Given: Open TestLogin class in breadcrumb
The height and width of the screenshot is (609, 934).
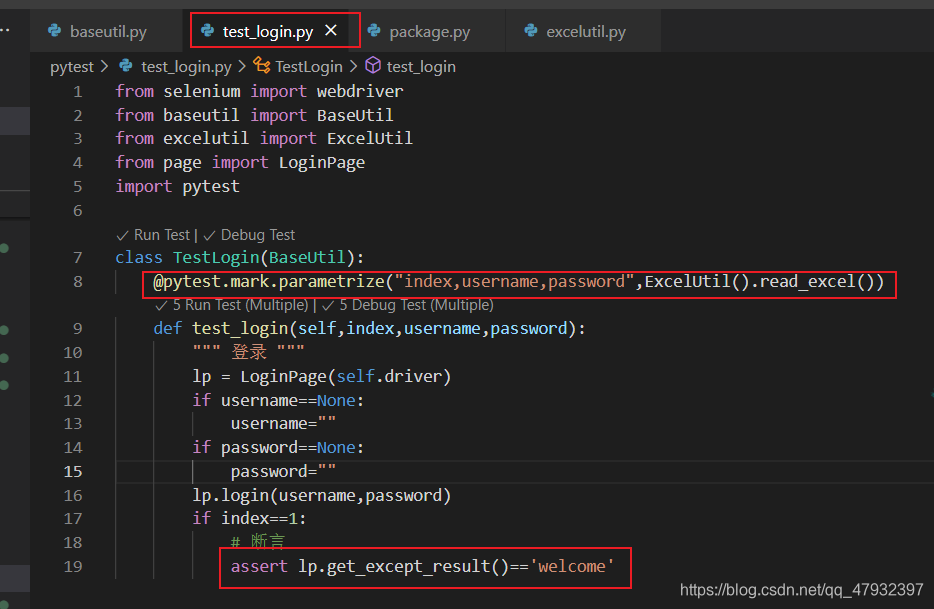Looking at the screenshot, I should coord(309,67).
